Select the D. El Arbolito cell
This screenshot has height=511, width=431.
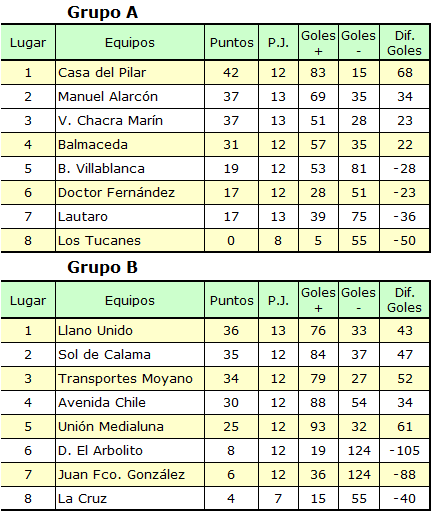tap(130, 450)
